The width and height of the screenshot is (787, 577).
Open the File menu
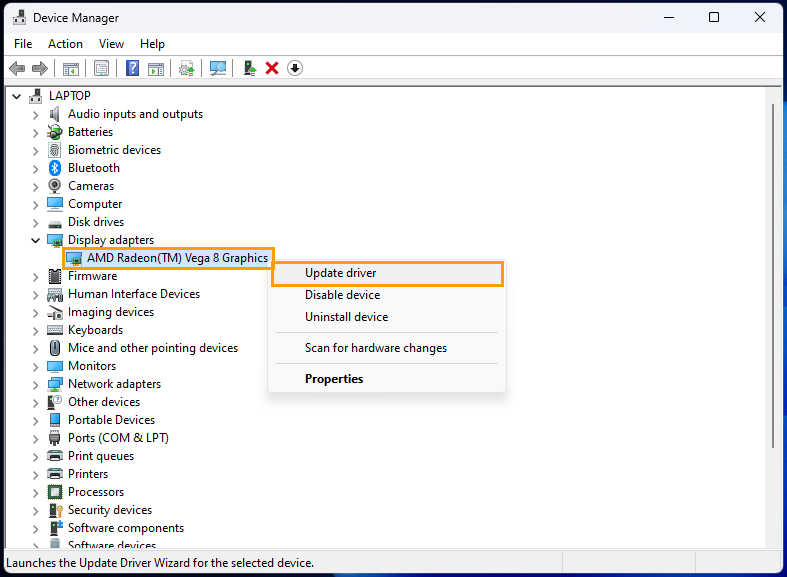pyautogui.click(x=23, y=44)
